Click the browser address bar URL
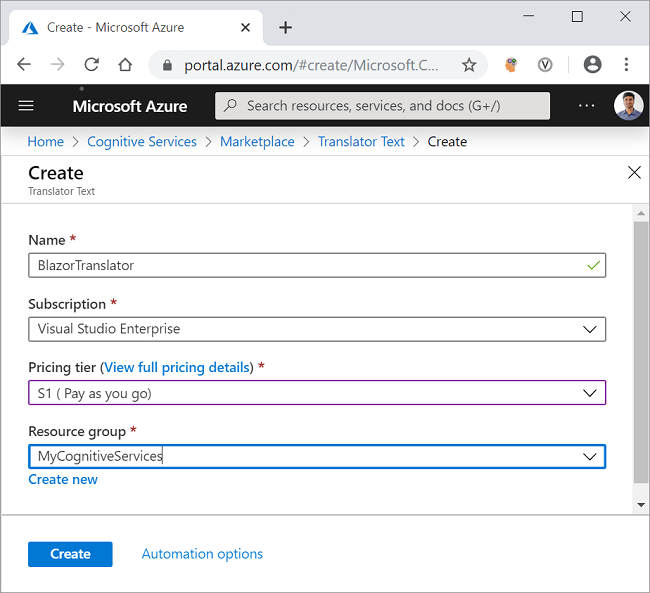The image size is (650, 593). (x=311, y=65)
